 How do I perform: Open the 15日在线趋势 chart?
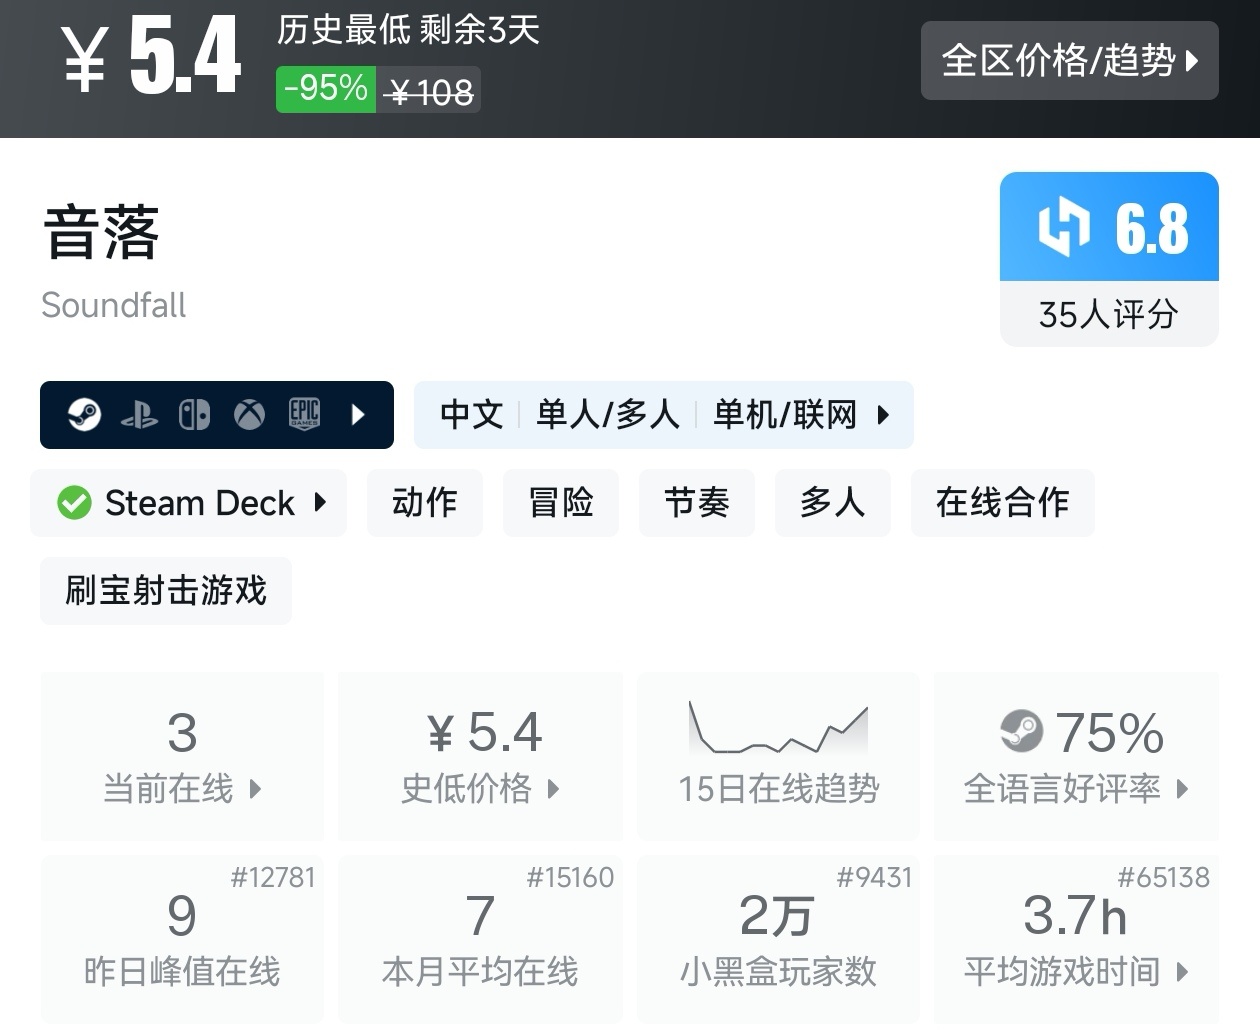point(779,756)
